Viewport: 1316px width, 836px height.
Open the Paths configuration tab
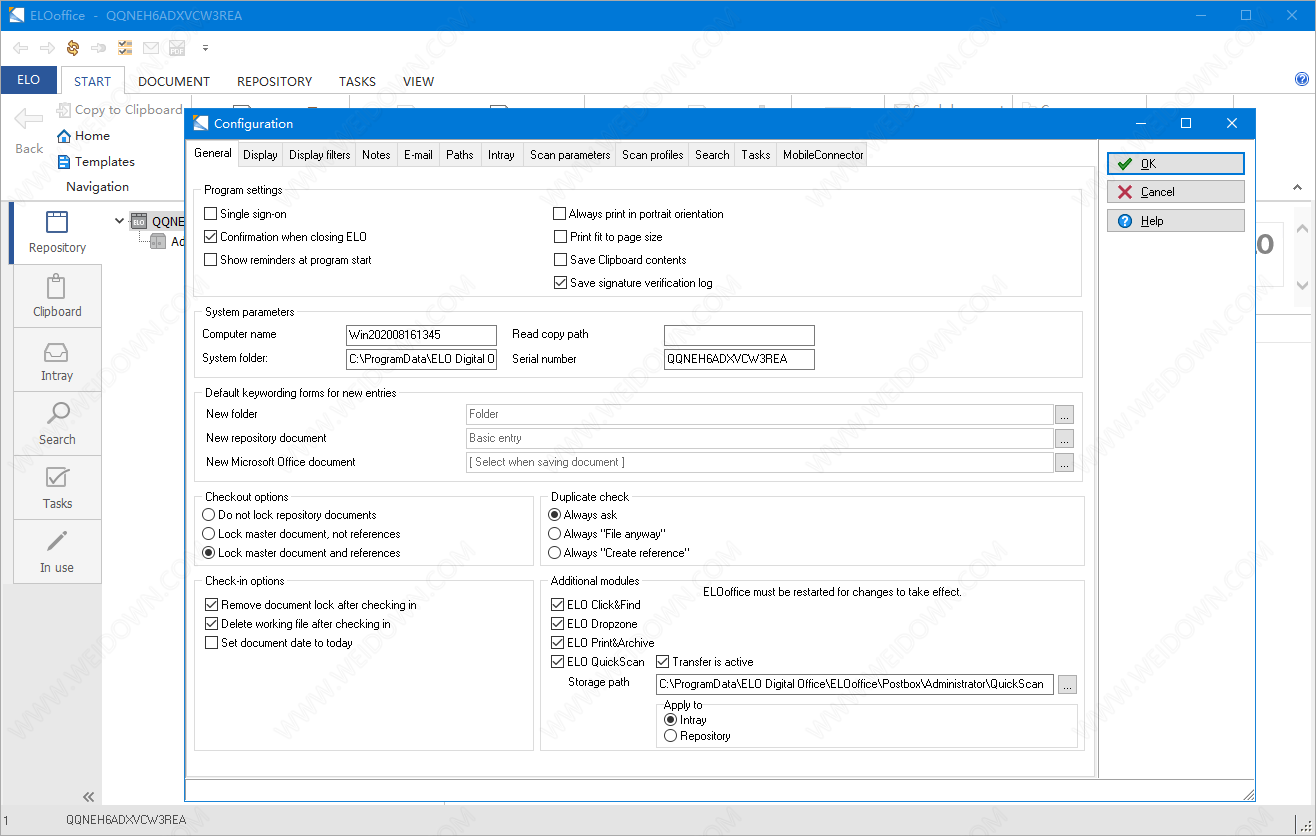pyautogui.click(x=460, y=155)
